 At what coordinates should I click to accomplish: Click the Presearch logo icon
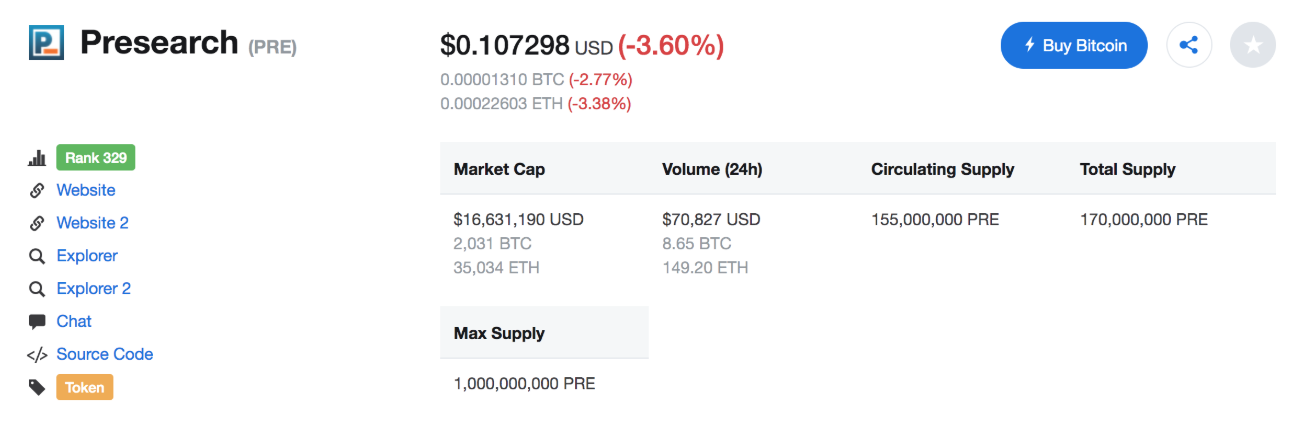(46, 43)
